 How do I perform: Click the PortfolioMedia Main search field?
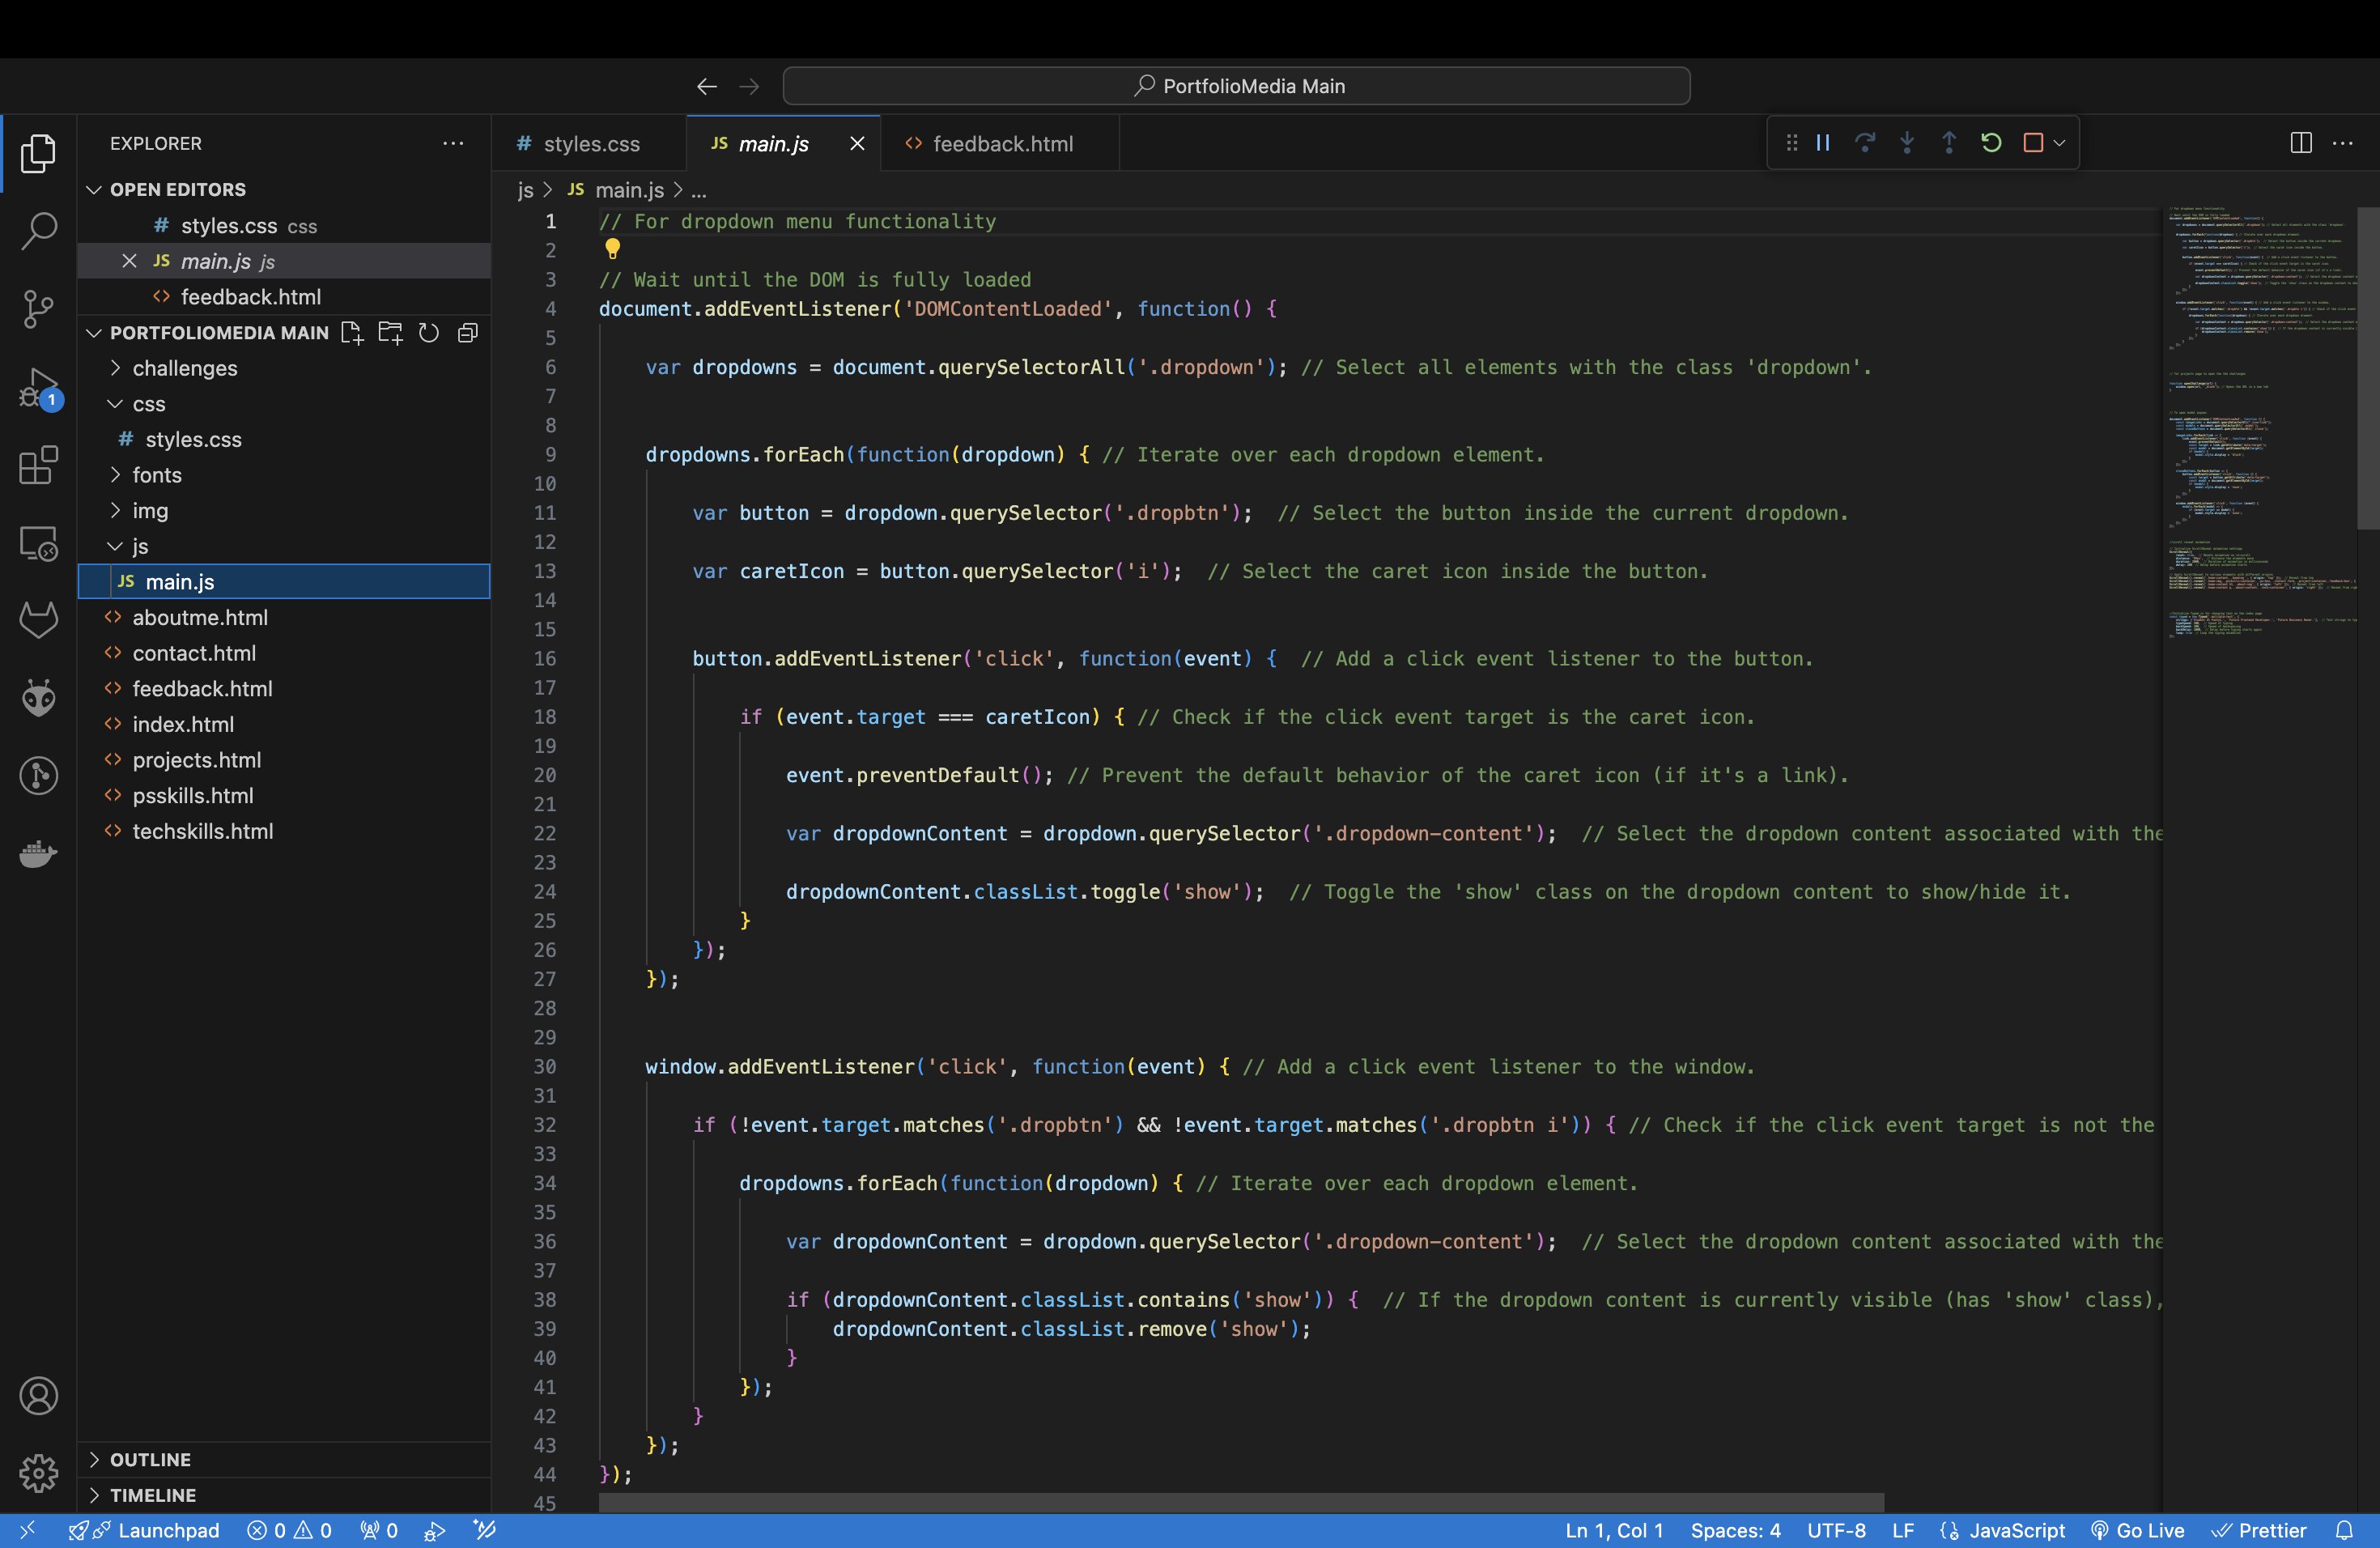tap(1236, 86)
